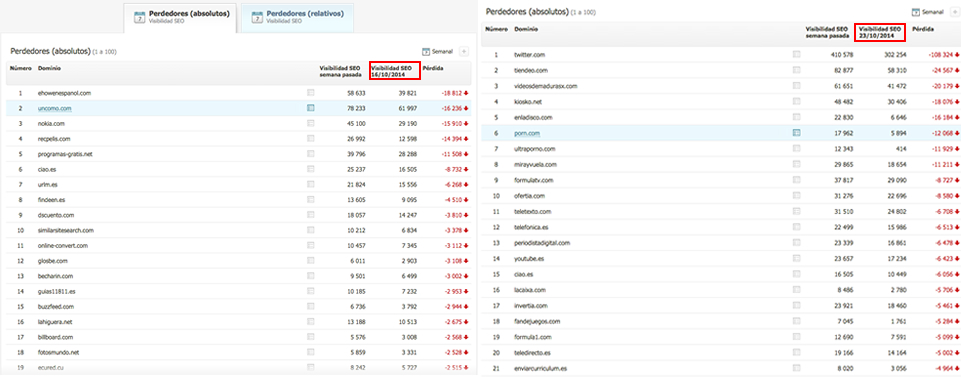This screenshot has height=379, width=961.
Task: Open tiendeo.com domain link
Action: click(531, 71)
